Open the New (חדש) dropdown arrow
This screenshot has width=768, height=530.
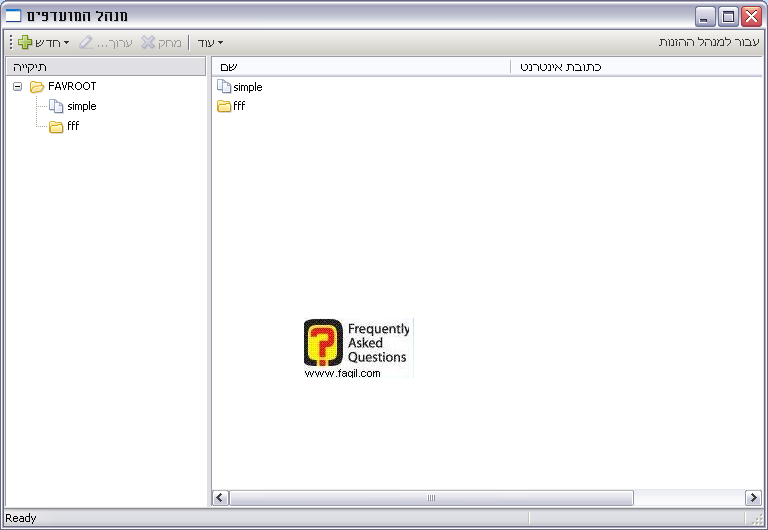click(x=66, y=43)
